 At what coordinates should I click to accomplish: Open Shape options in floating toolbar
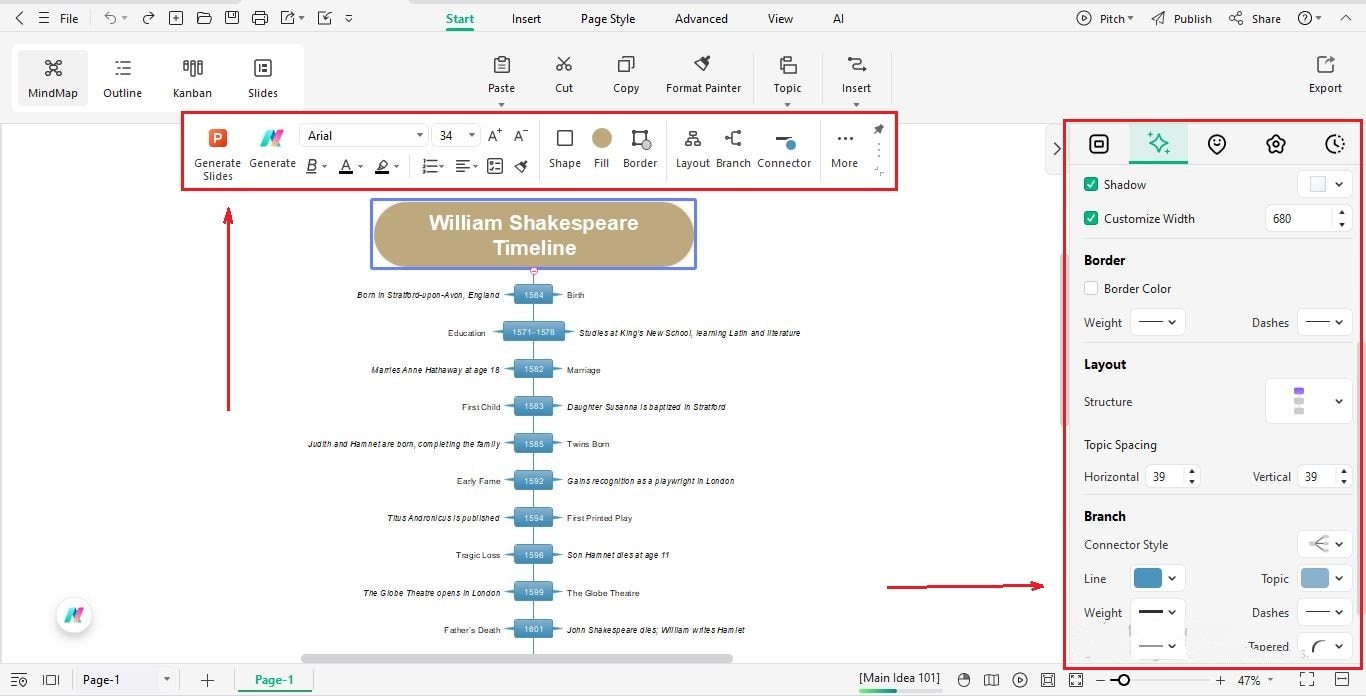[x=564, y=148]
